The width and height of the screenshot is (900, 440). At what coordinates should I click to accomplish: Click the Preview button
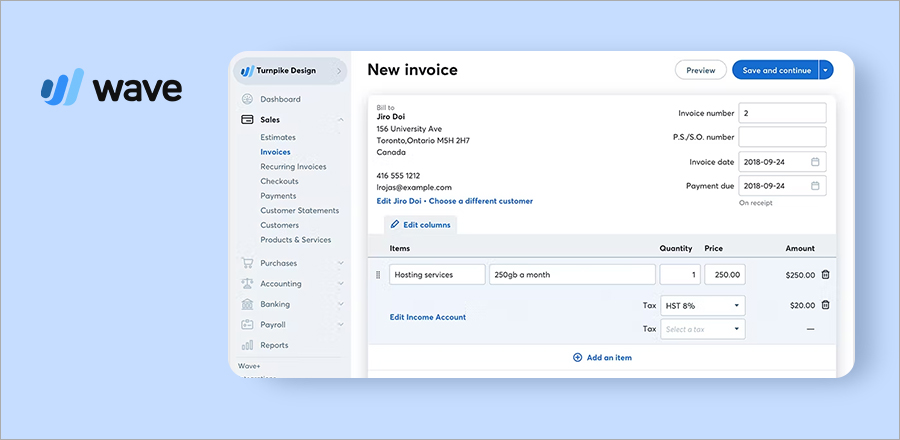pyautogui.click(x=701, y=70)
